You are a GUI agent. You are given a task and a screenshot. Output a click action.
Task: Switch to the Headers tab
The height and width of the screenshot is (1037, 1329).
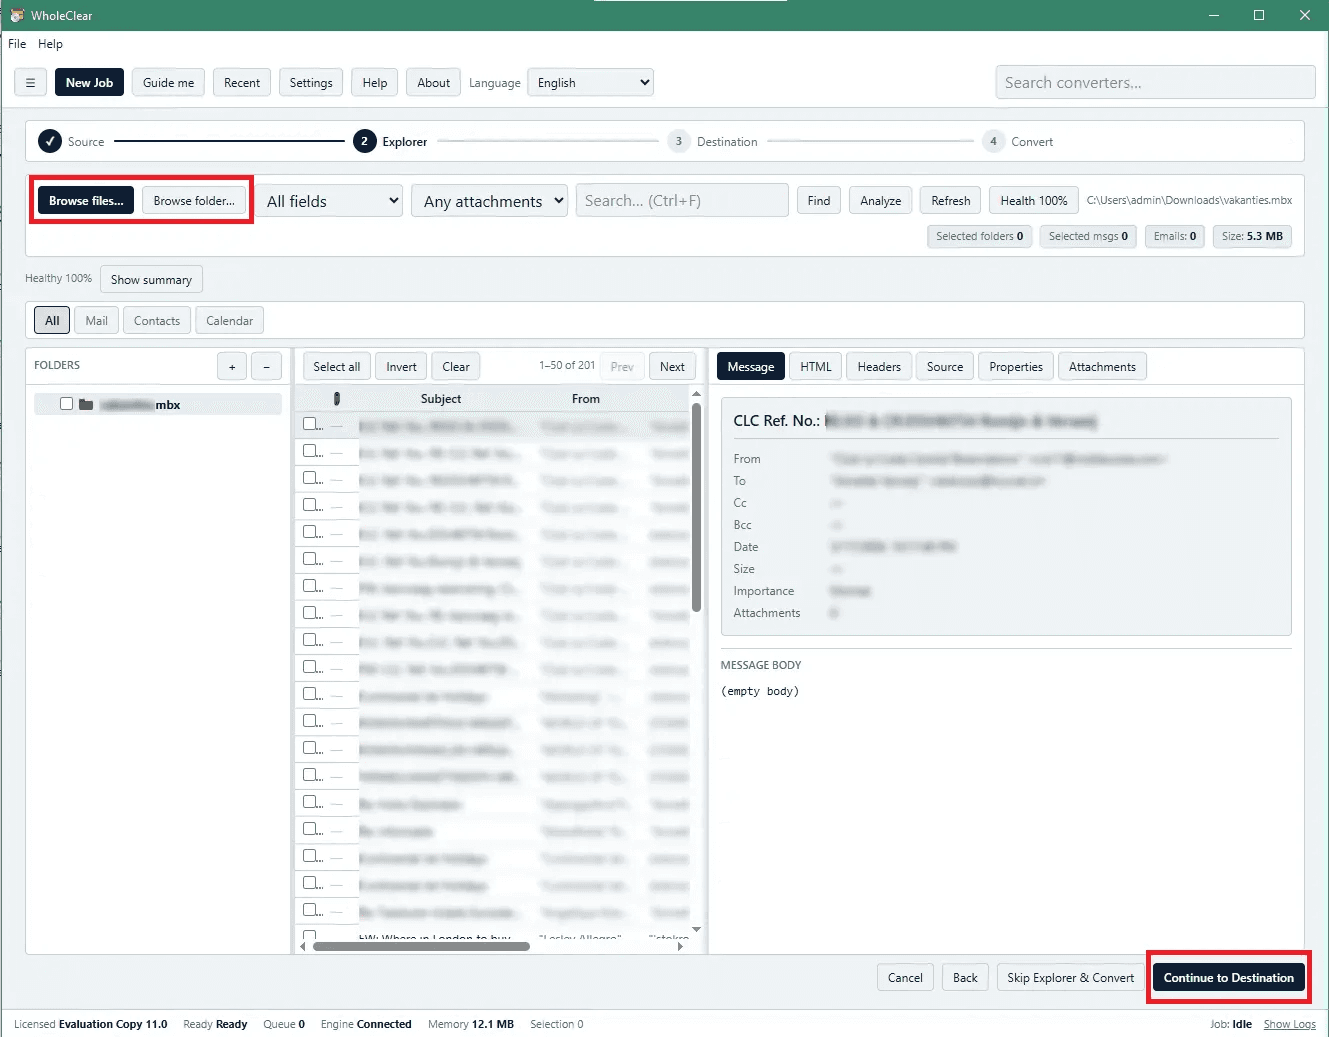pos(879,367)
